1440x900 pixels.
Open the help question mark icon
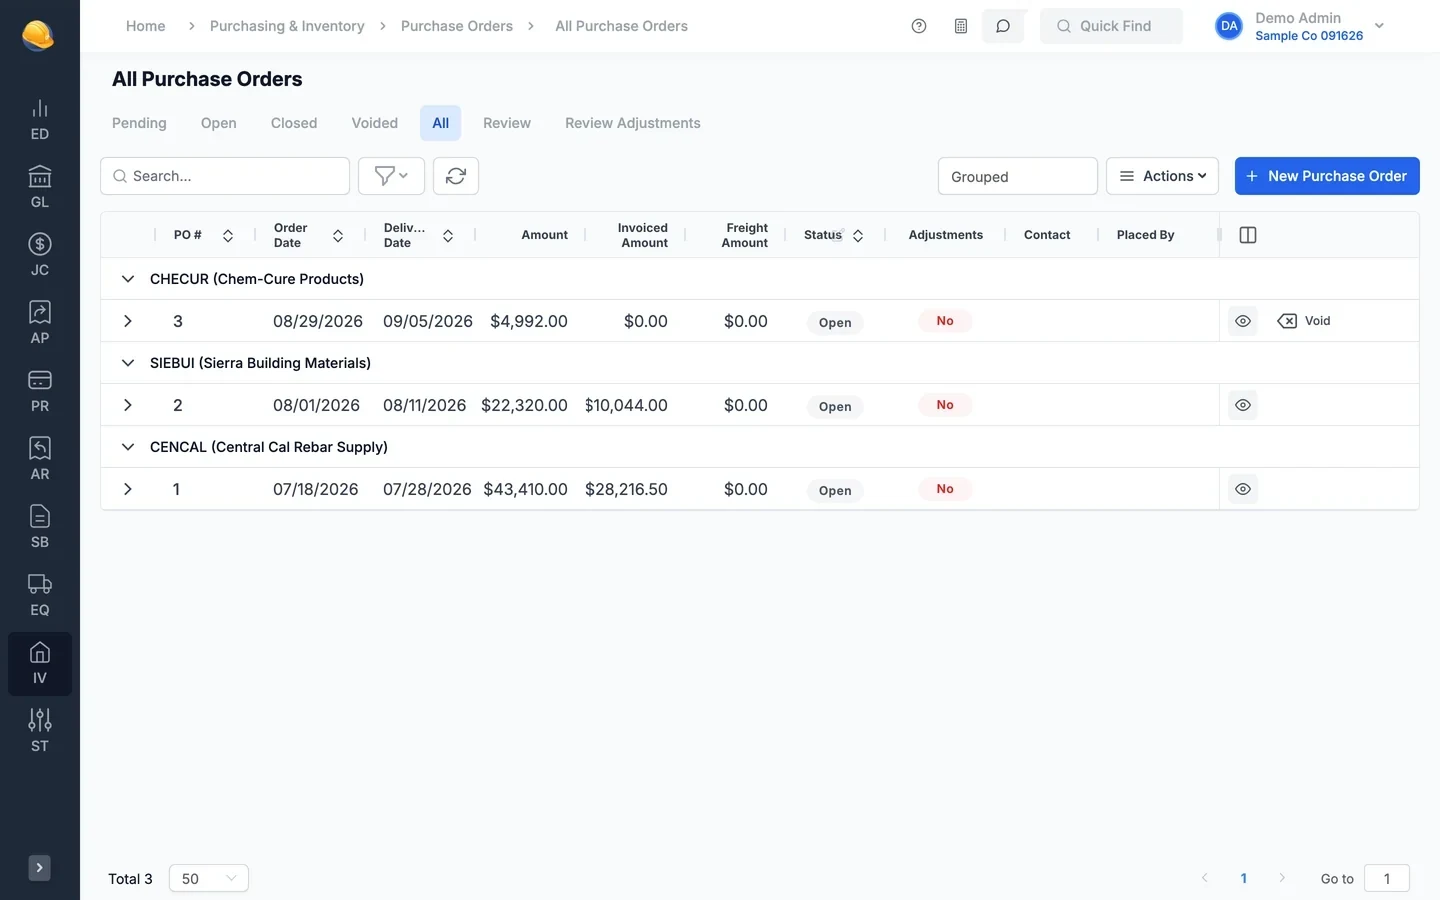[x=919, y=26]
